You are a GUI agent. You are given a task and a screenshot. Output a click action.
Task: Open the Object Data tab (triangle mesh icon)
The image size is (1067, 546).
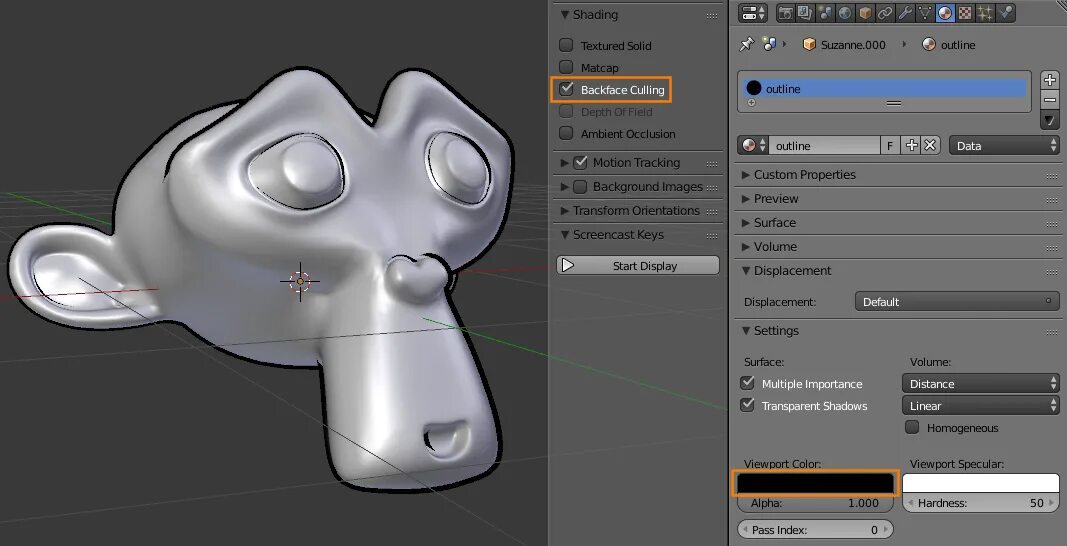(x=925, y=12)
